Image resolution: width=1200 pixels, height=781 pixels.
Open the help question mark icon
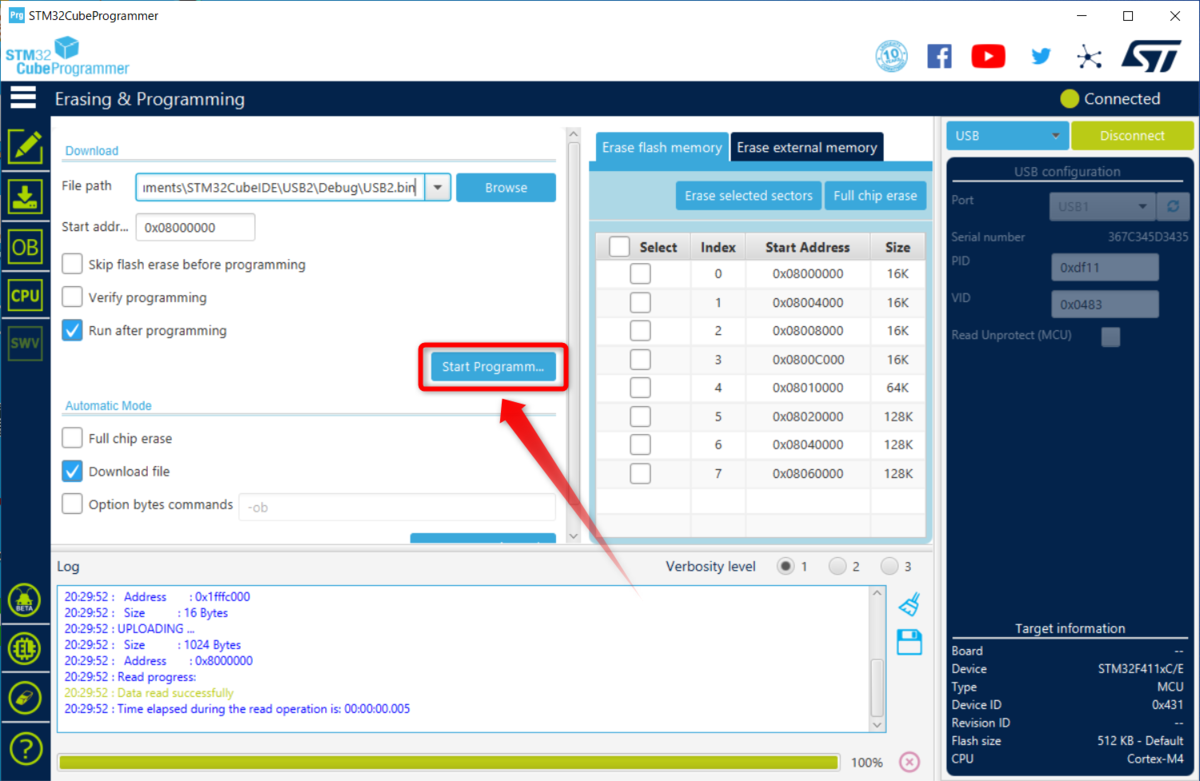(x=25, y=747)
